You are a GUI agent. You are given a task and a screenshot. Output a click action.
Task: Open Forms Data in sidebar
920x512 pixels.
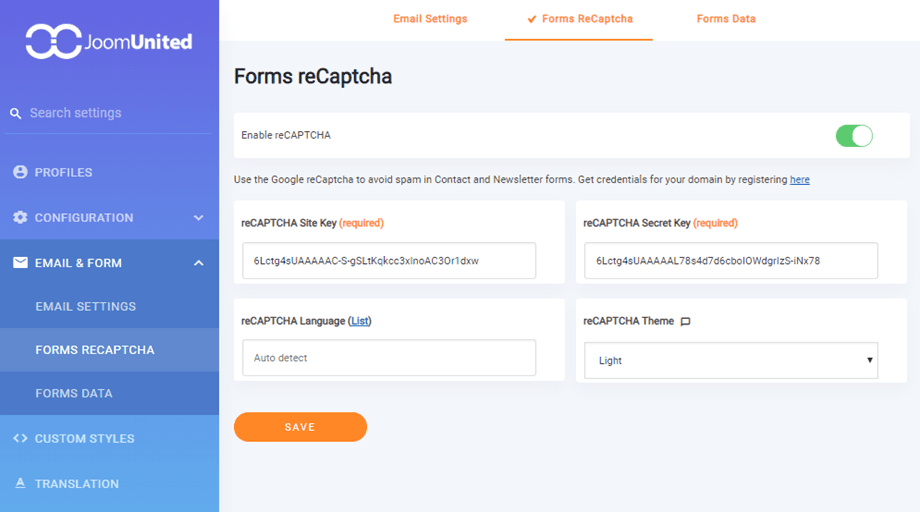point(109,393)
